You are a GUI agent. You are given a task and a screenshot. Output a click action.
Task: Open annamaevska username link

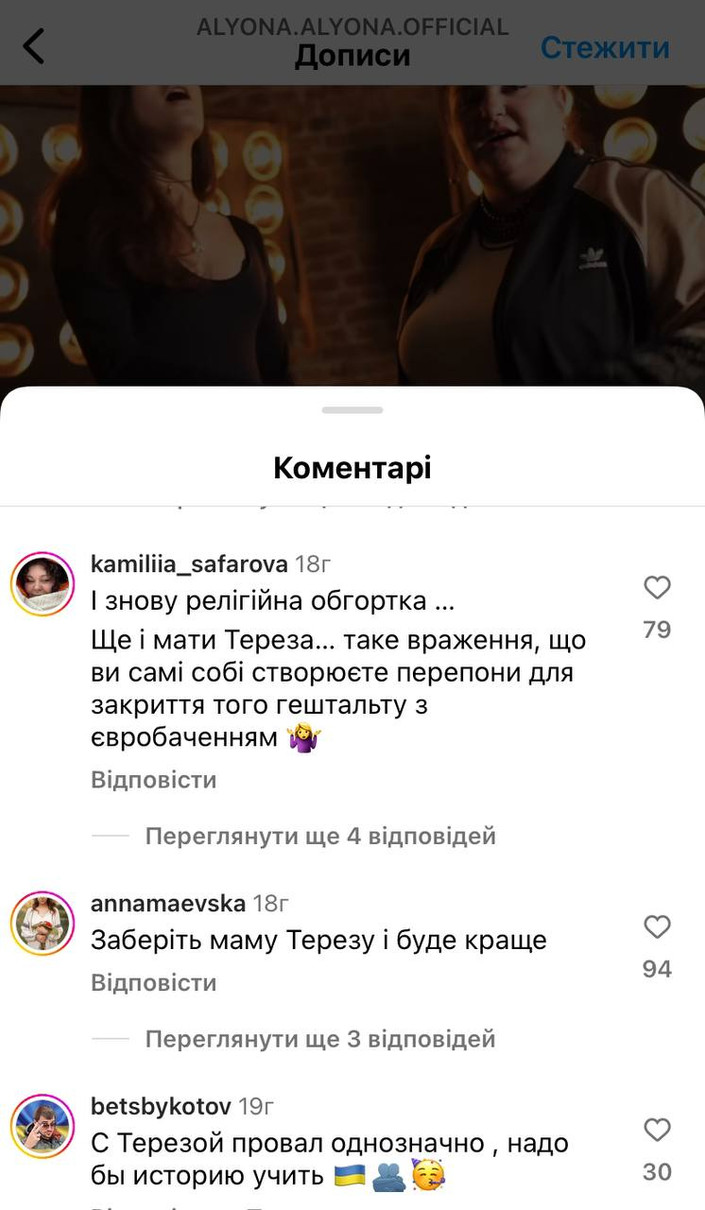coord(168,903)
